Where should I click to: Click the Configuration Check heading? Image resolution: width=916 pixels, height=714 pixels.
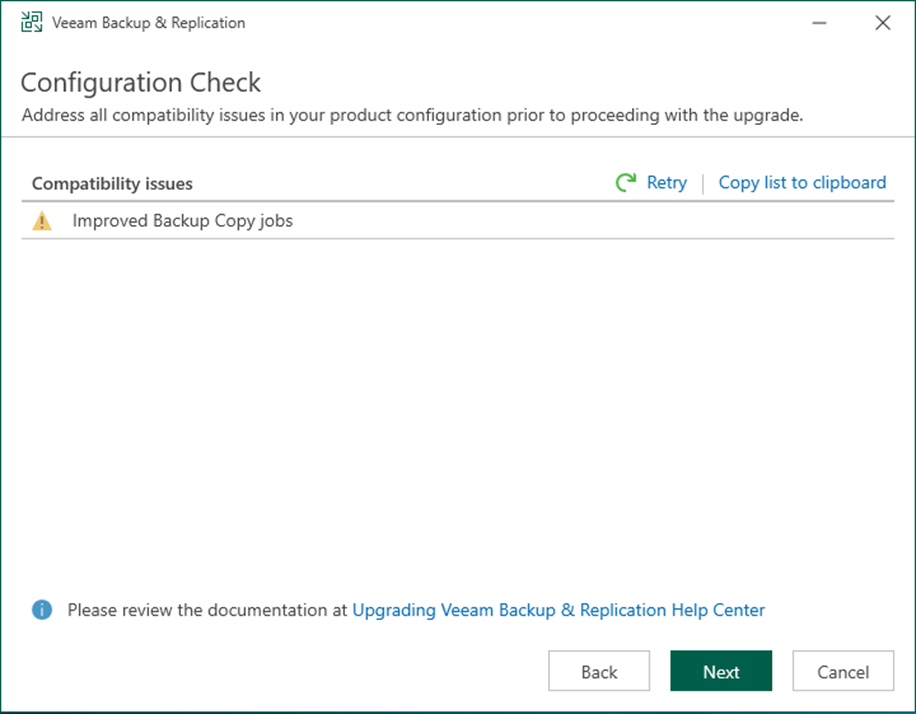(x=141, y=82)
